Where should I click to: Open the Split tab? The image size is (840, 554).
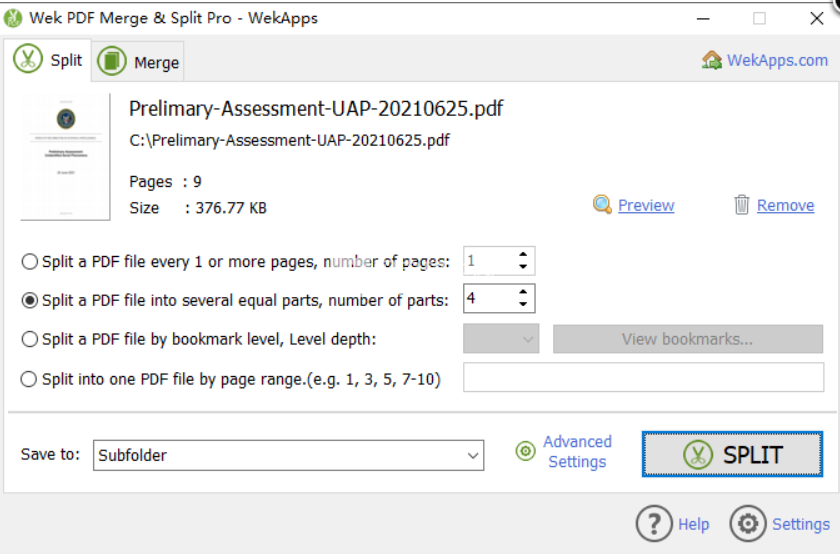48,59
